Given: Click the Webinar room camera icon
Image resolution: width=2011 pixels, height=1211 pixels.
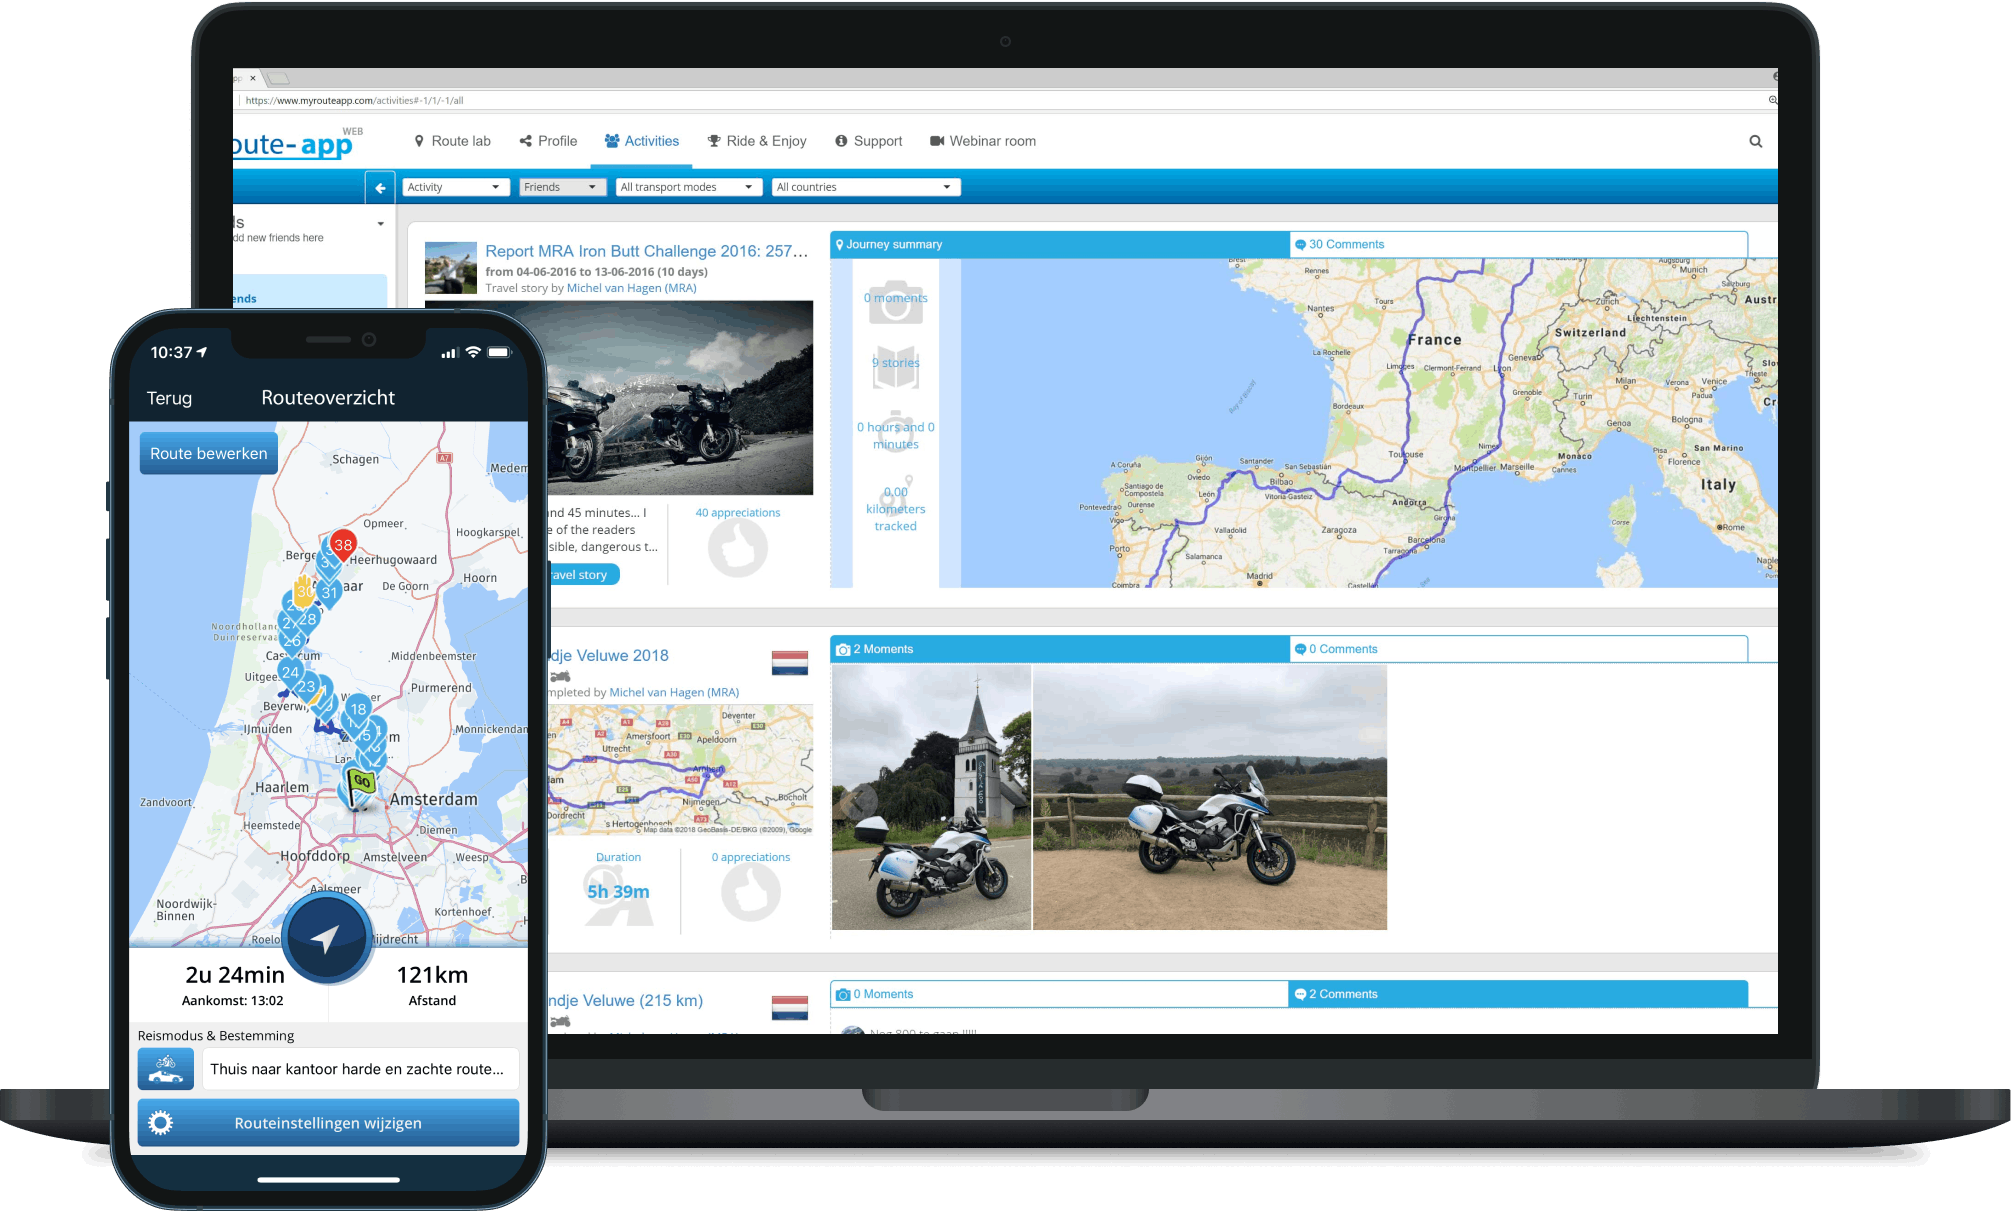Looking at the screenshot, I should point(935,140).
